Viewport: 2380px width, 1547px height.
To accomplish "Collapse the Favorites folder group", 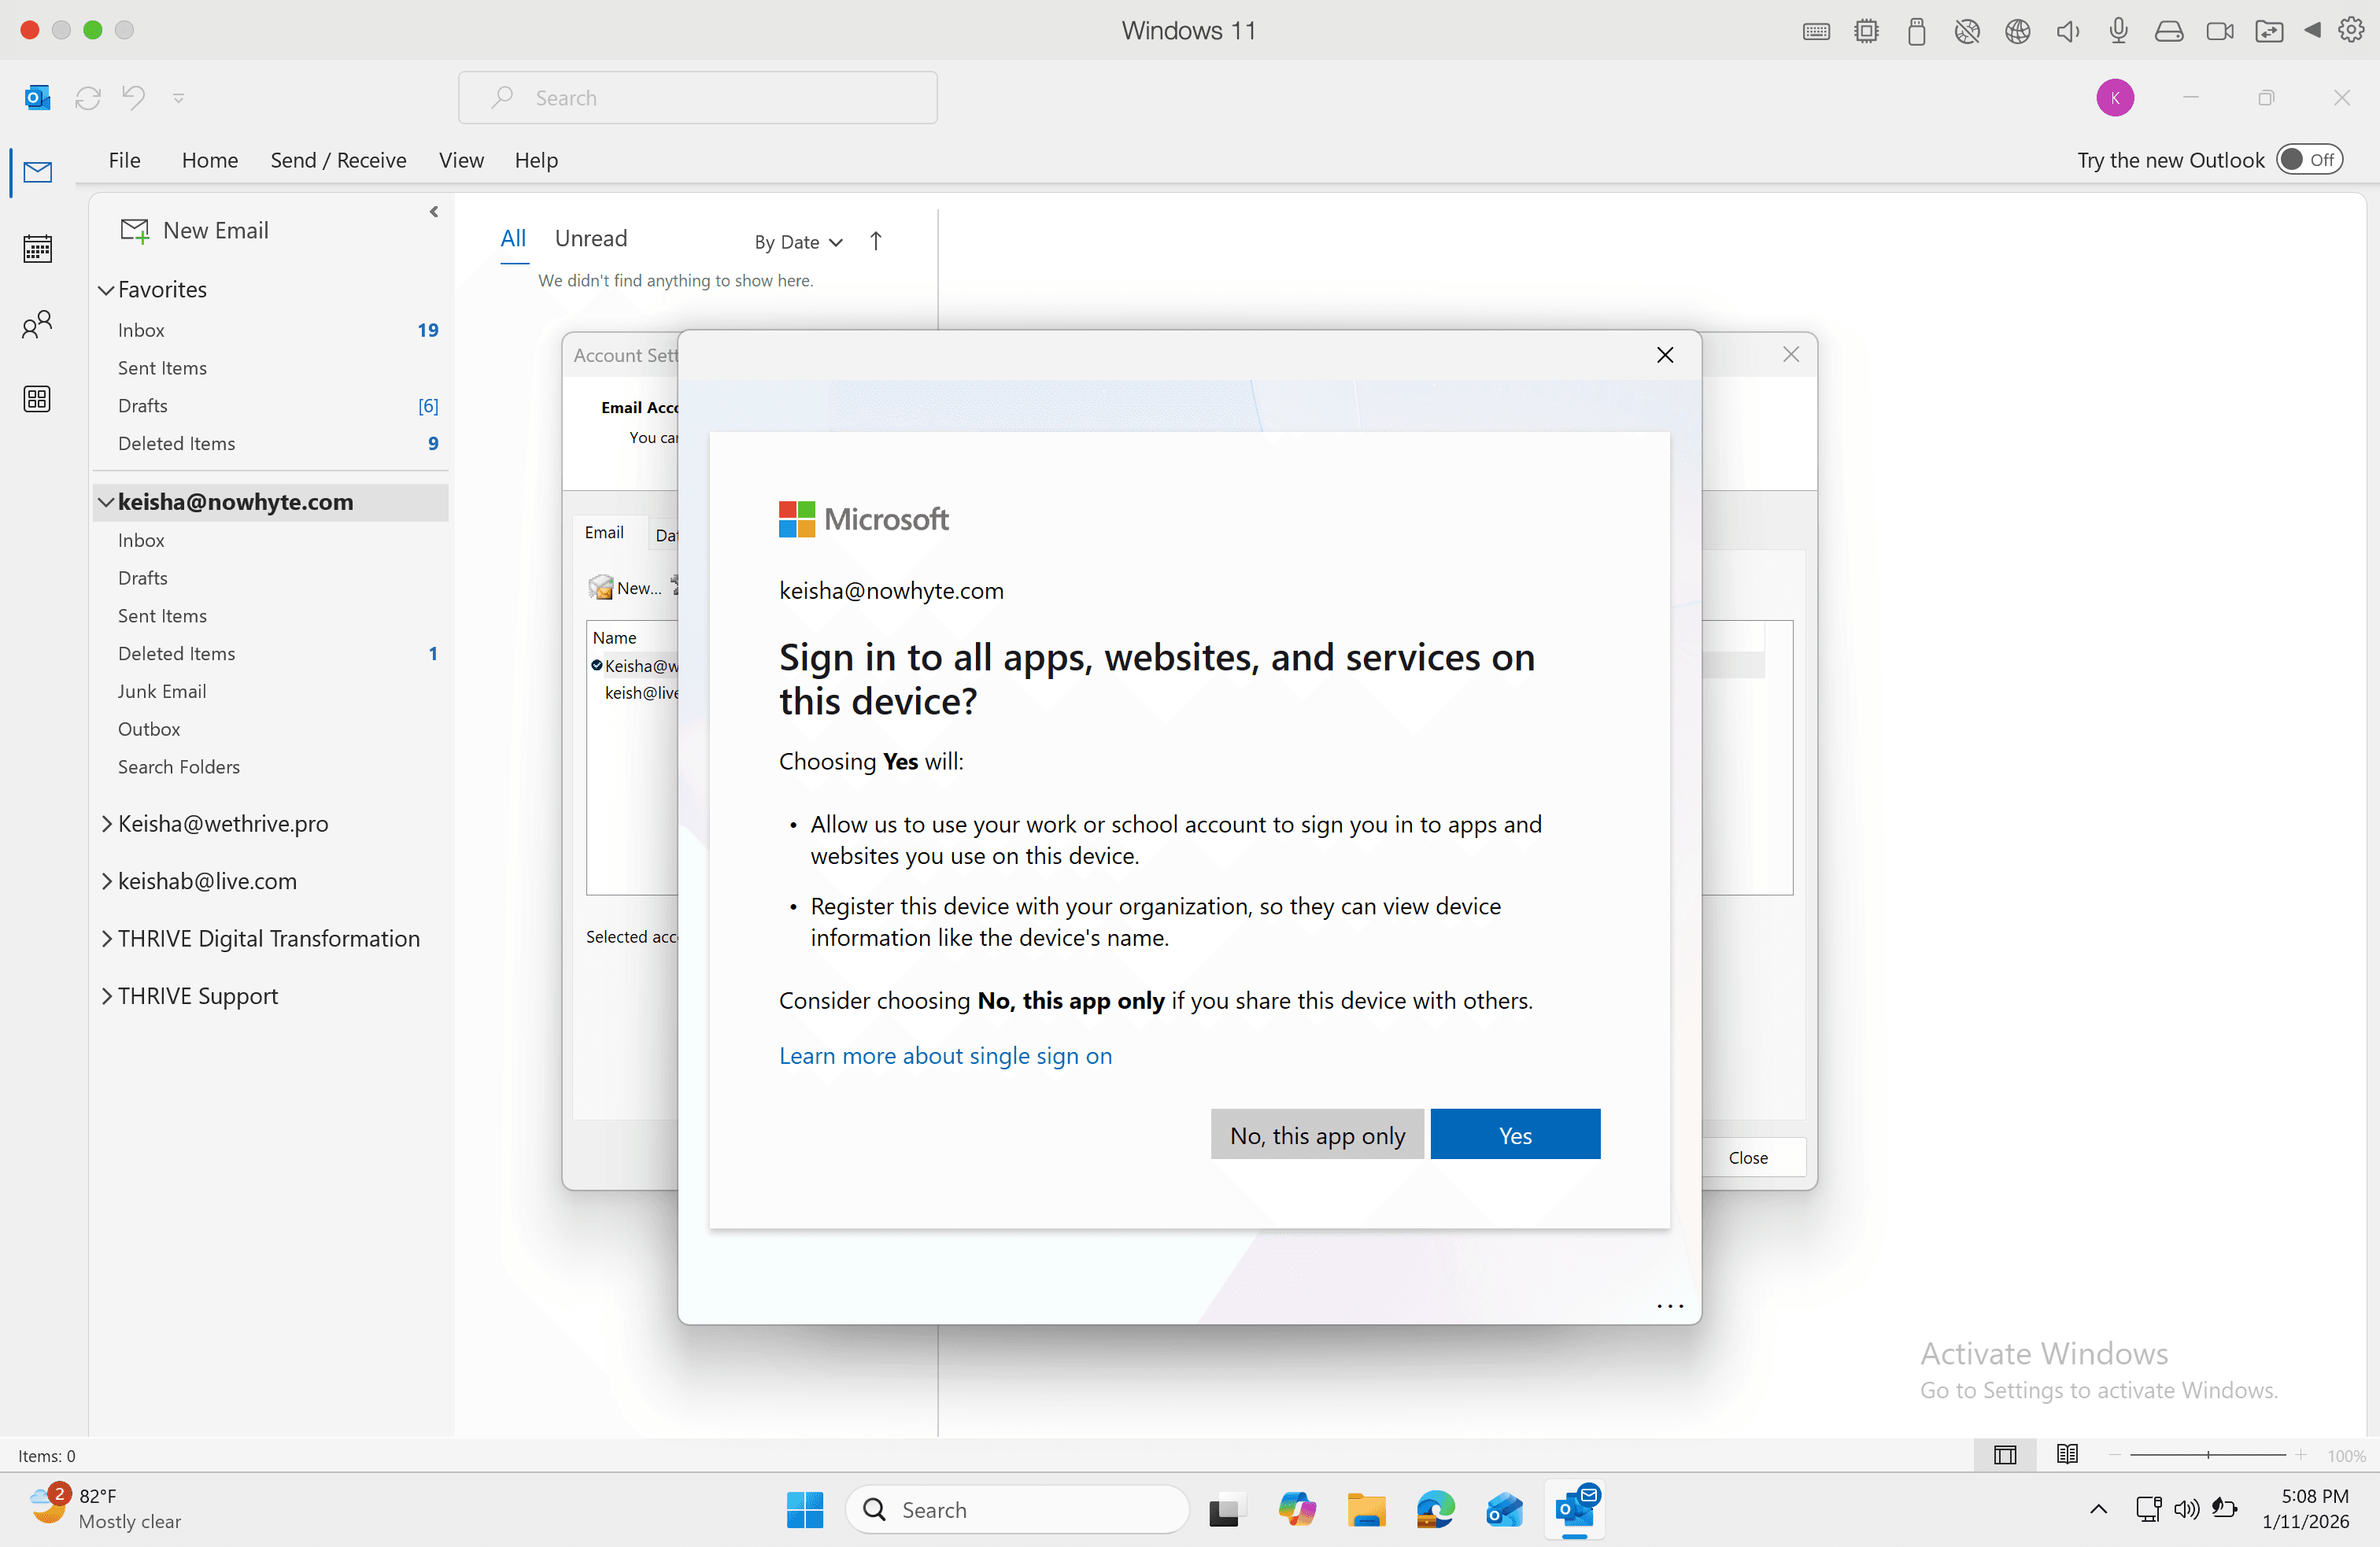I will tap(106, 290).
